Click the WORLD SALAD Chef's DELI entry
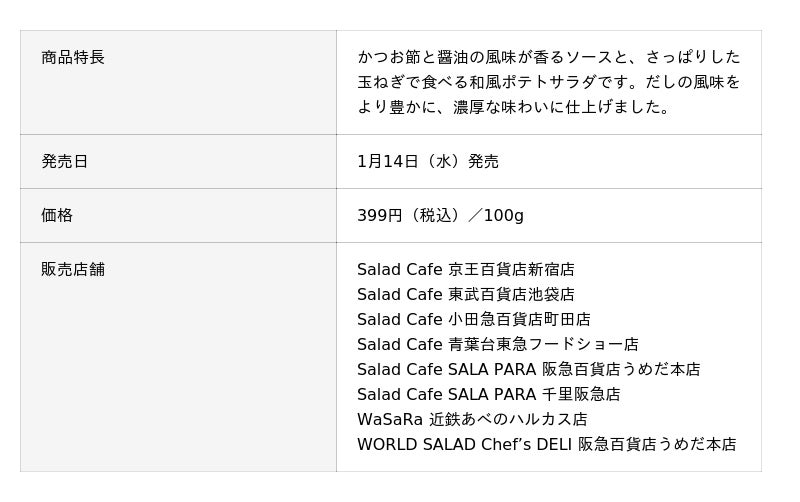This screenshot has height=502, width=800. click(546, 445)
